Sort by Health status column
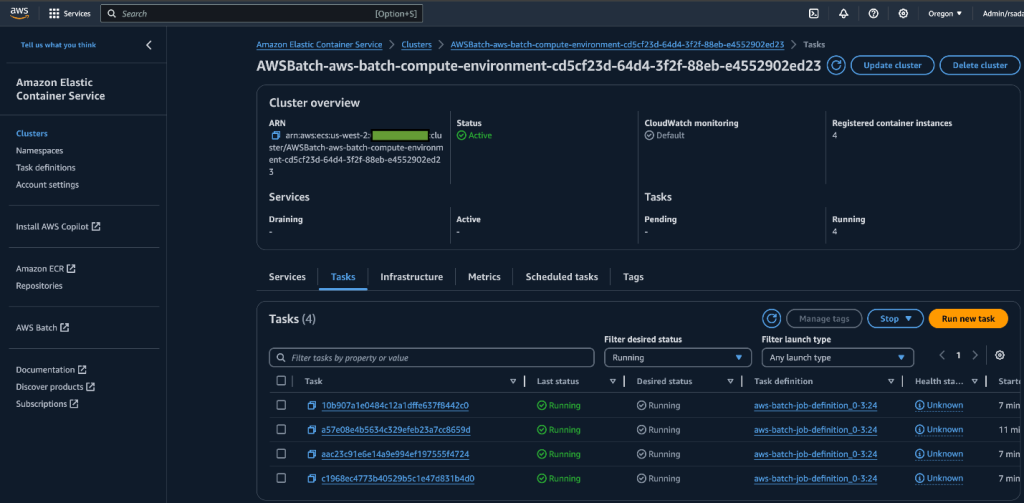 (974, 381)
